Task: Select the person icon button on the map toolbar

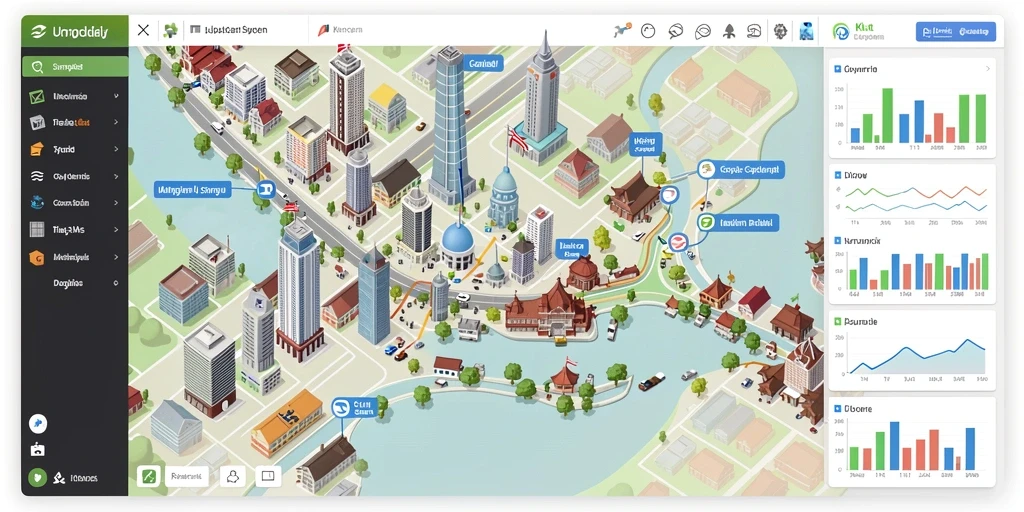Action: 232,476
